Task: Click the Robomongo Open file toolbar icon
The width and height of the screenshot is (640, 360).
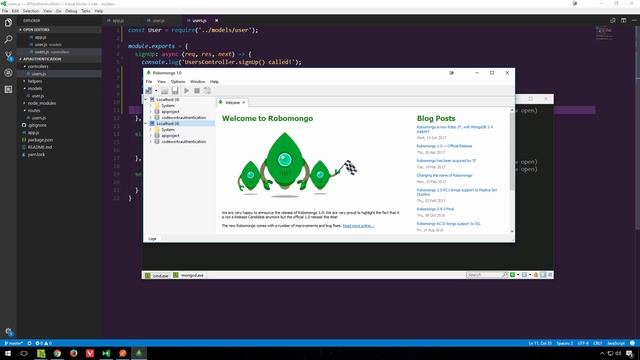Action: 164,91
